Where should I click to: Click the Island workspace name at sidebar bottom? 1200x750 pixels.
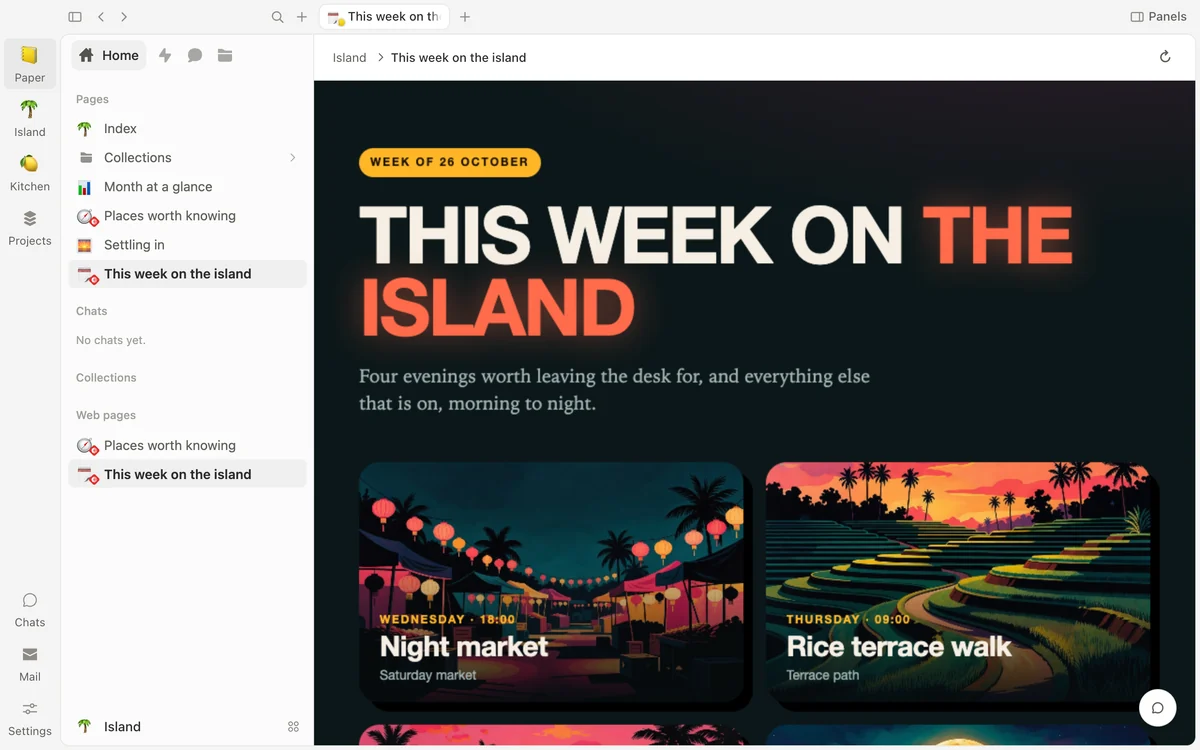(122, 727)
